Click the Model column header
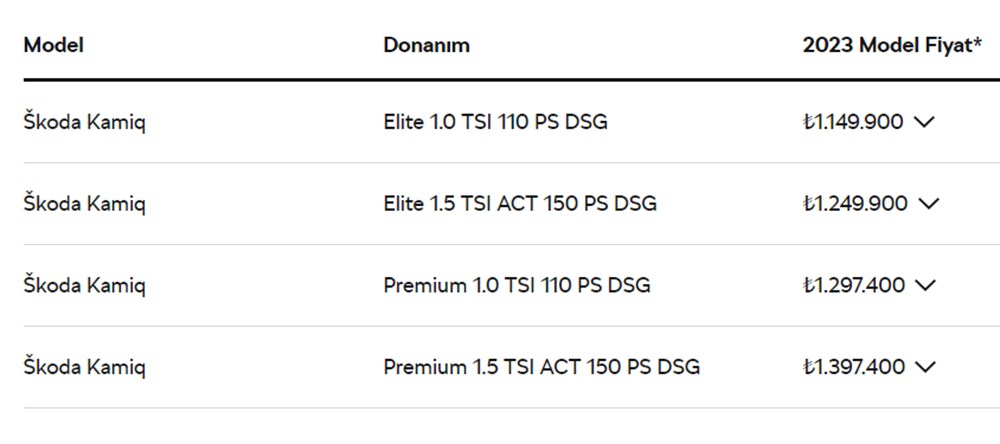The image size is (1000, 444). pyautogui.click(x=53, y=45)
